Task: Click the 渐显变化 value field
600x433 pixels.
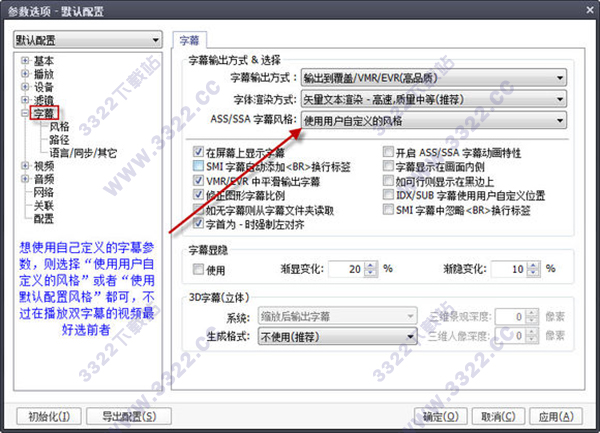Action: [347, 269]
